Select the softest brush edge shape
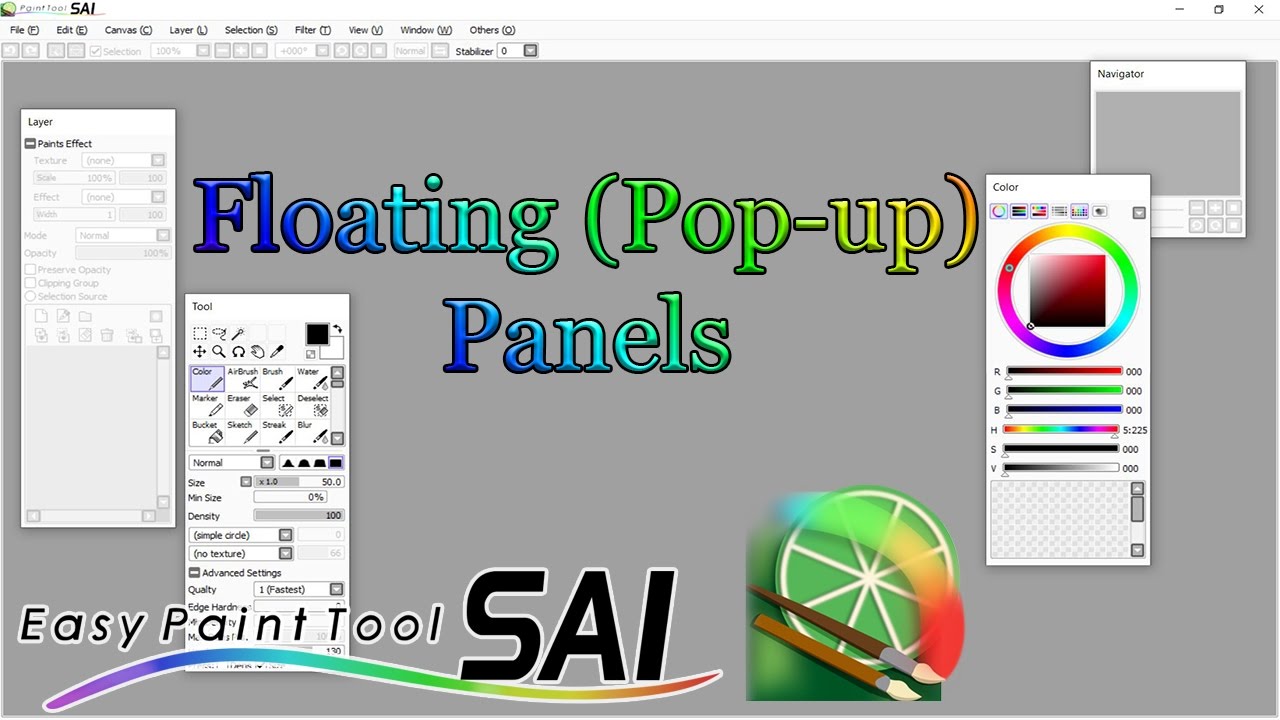Screen dimensions: 1280x720 point(288,463)
